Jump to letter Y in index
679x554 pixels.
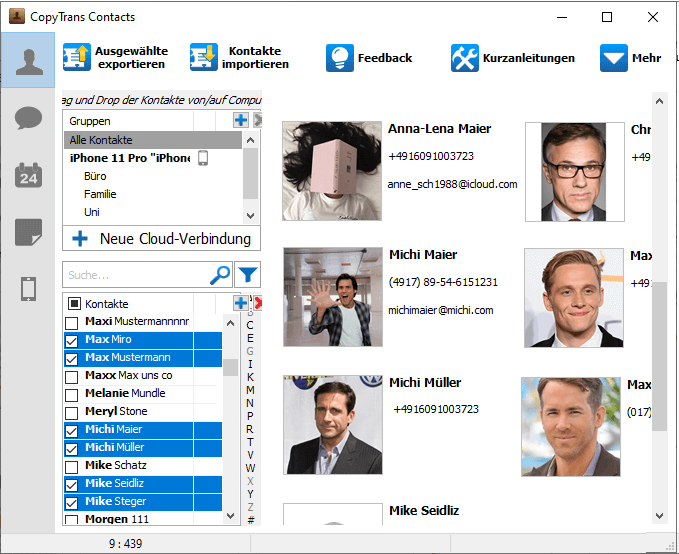[x=250, y=494]
